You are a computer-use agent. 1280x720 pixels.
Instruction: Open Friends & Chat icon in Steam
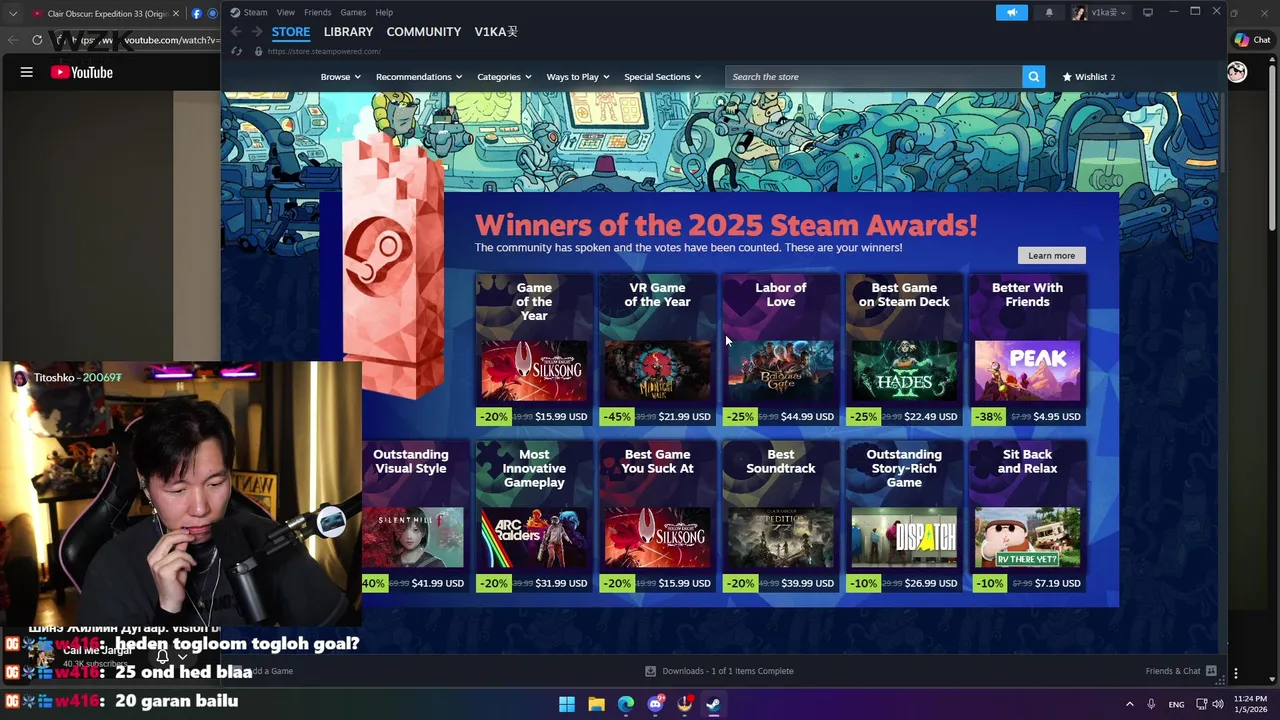[1211, 671]
